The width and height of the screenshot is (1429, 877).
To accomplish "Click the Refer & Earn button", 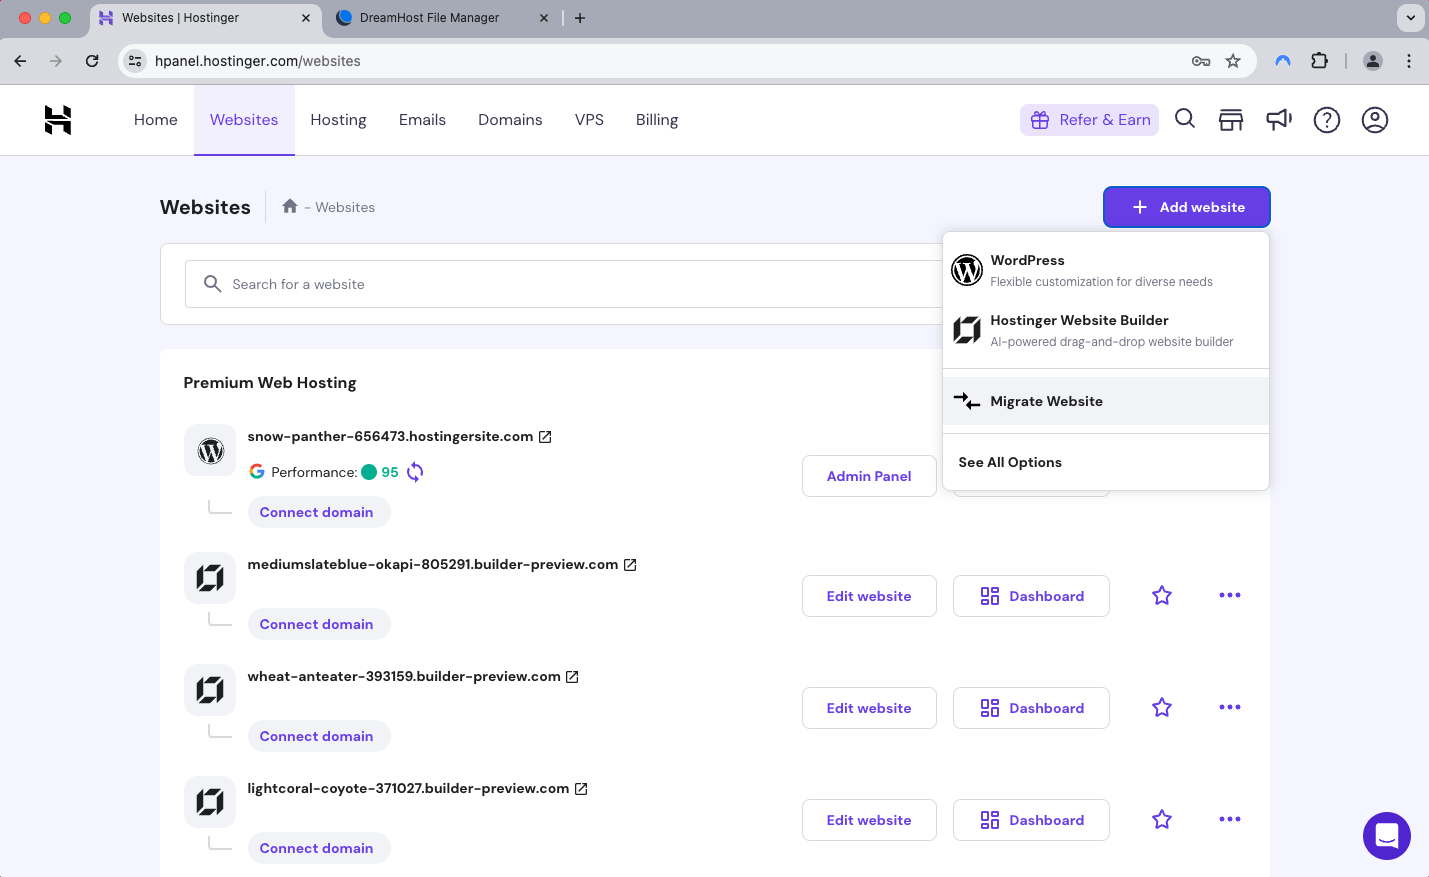I will click(1089, 120).
